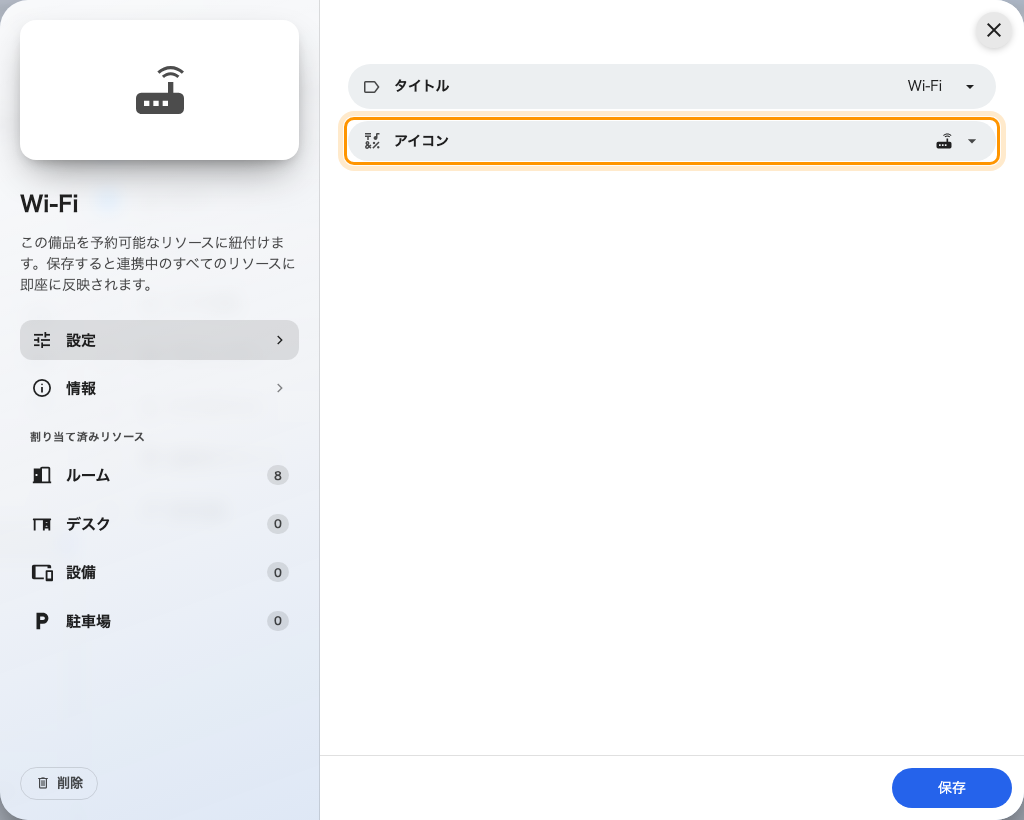Screen dimensions: 1024x820
Task: Click the Wi-Fi heading text
Action: click(49, 204)
